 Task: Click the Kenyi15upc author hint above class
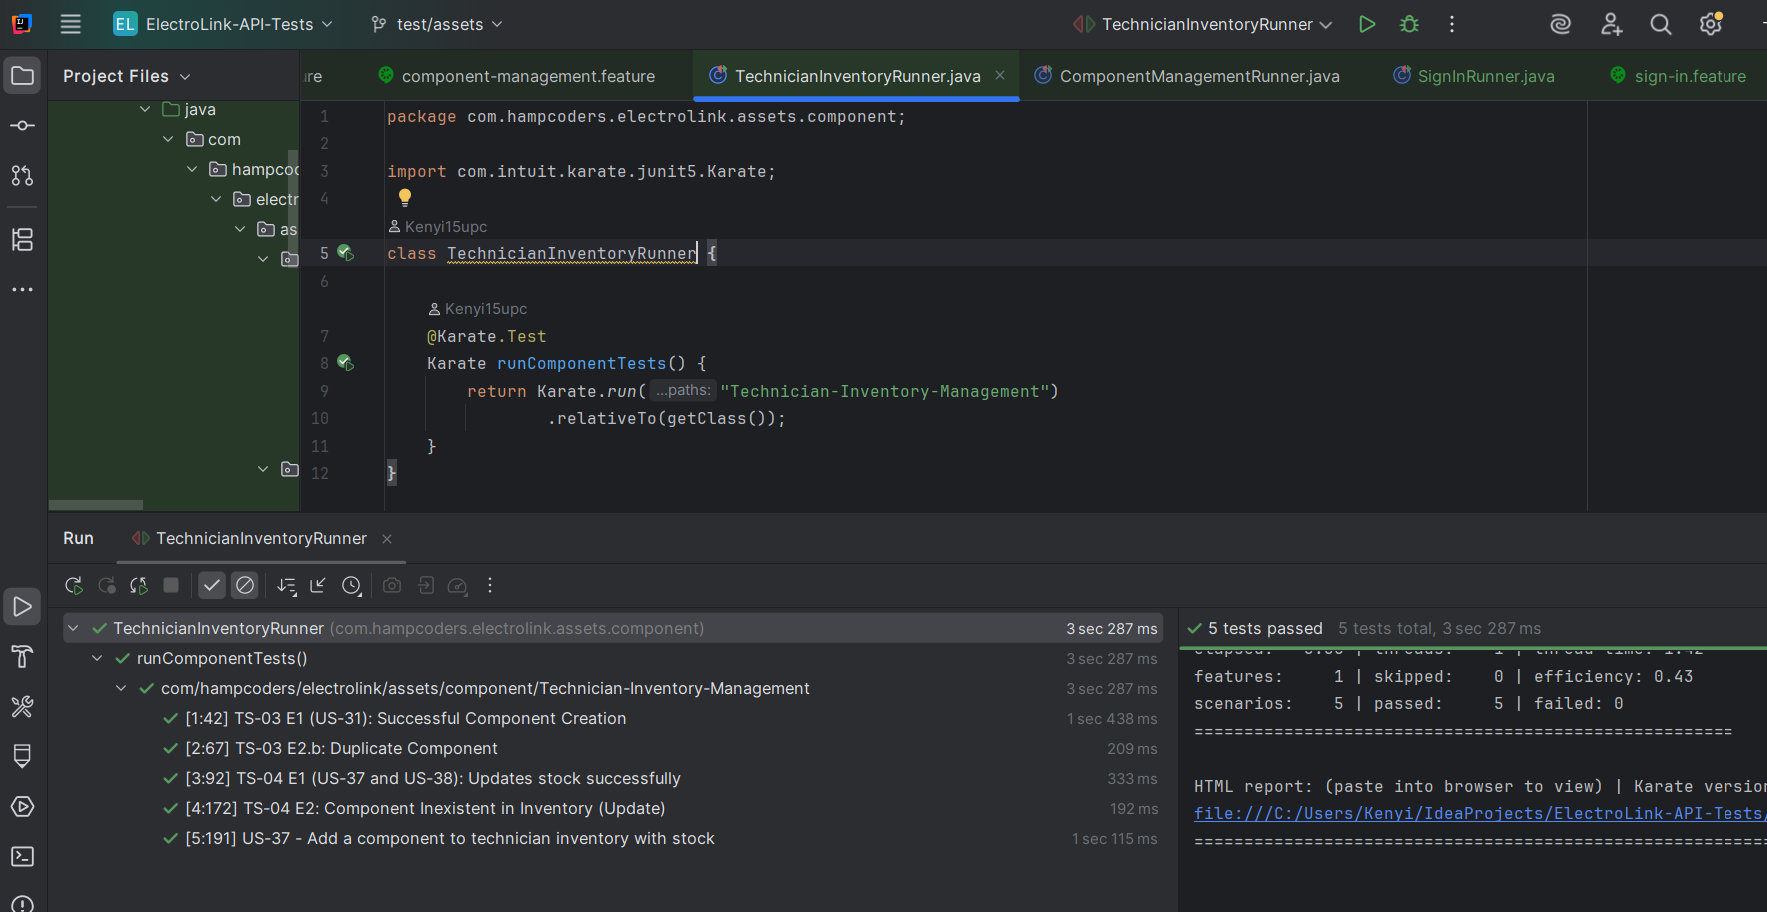[x=438, y=227]
